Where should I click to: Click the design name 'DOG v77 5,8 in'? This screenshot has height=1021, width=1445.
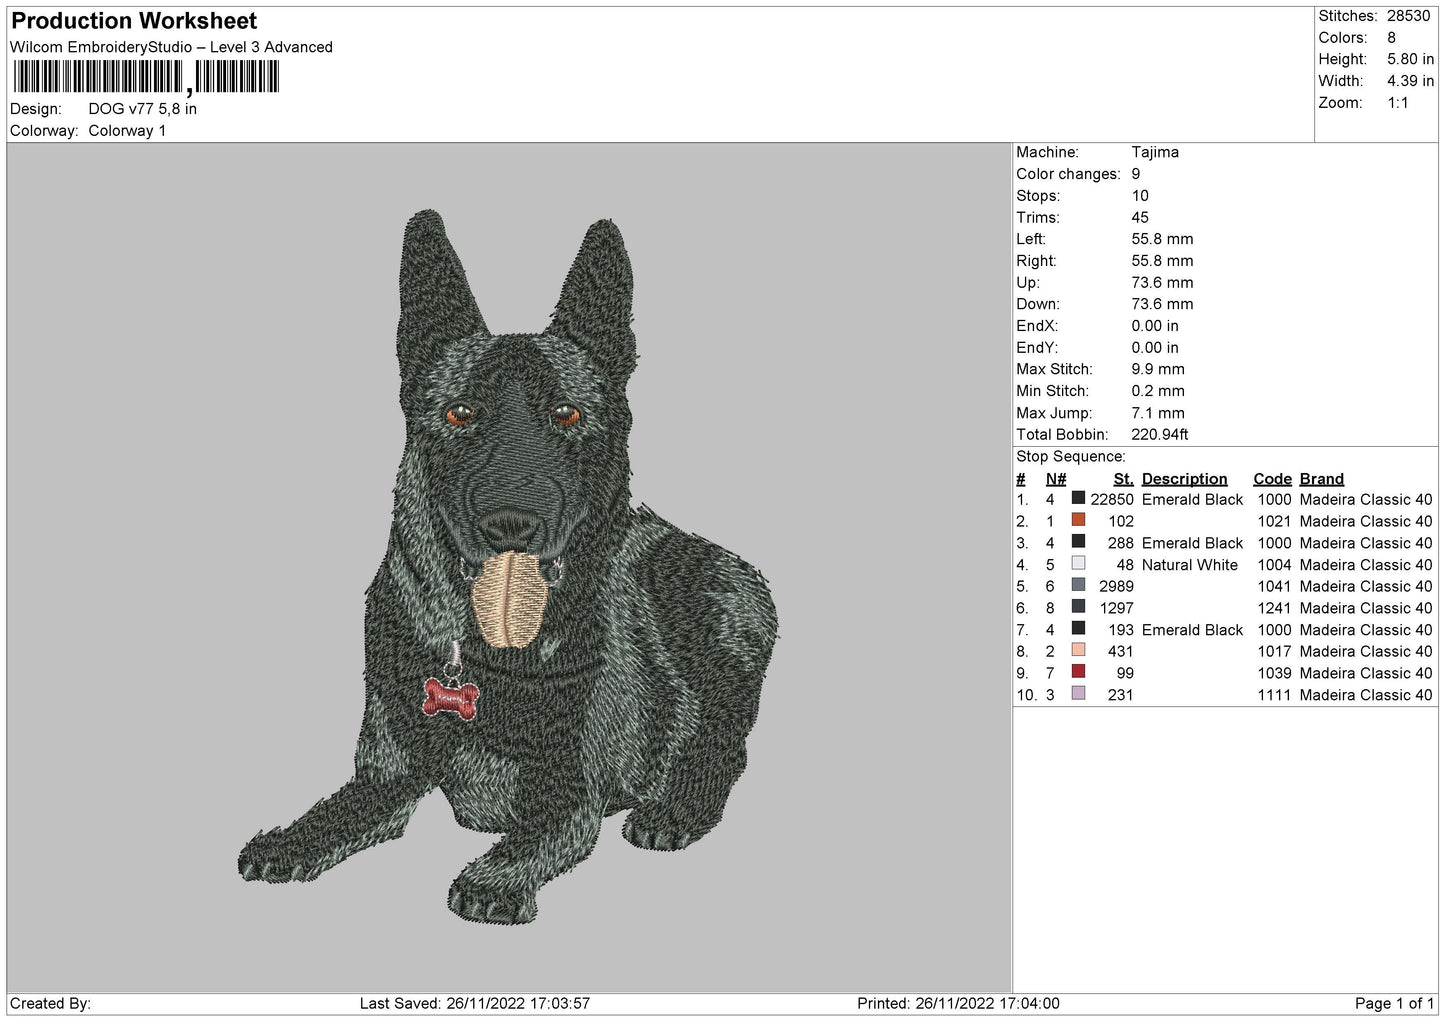click(142, 109)
